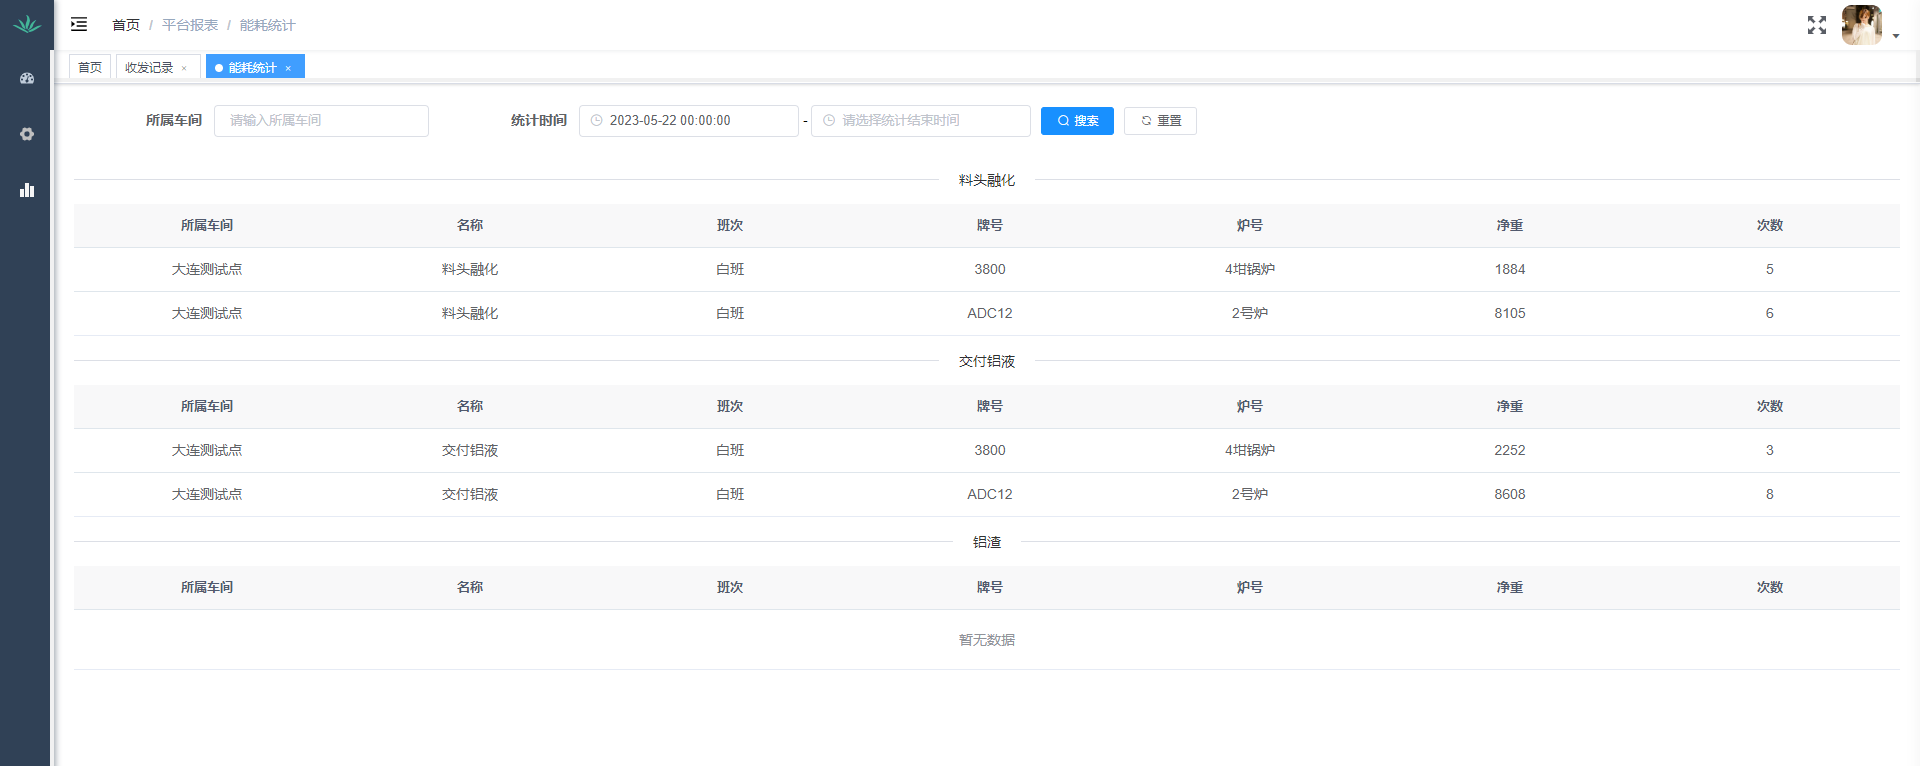This screenshot has width=1920, height=766.
Task: Click 2号炉 in 料头融化 table
Action: tap(1250, 314)
